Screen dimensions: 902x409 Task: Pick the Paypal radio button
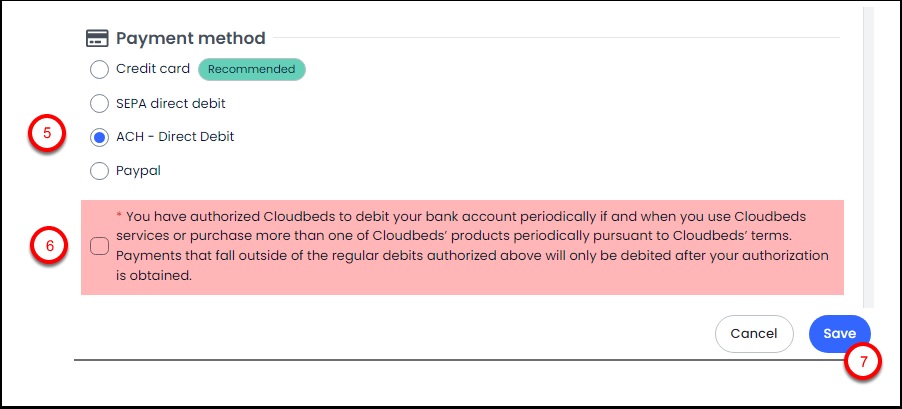coord(99,171)
